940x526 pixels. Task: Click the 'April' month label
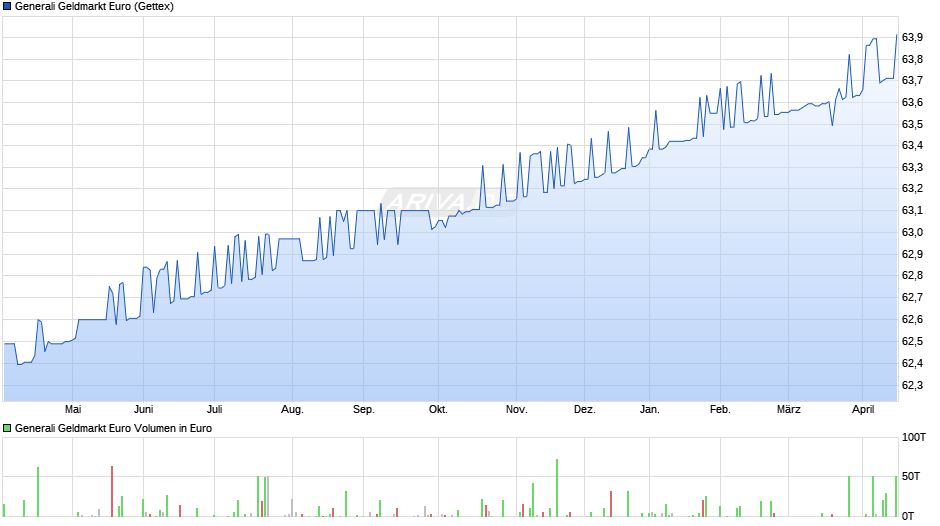click(863, 409)
